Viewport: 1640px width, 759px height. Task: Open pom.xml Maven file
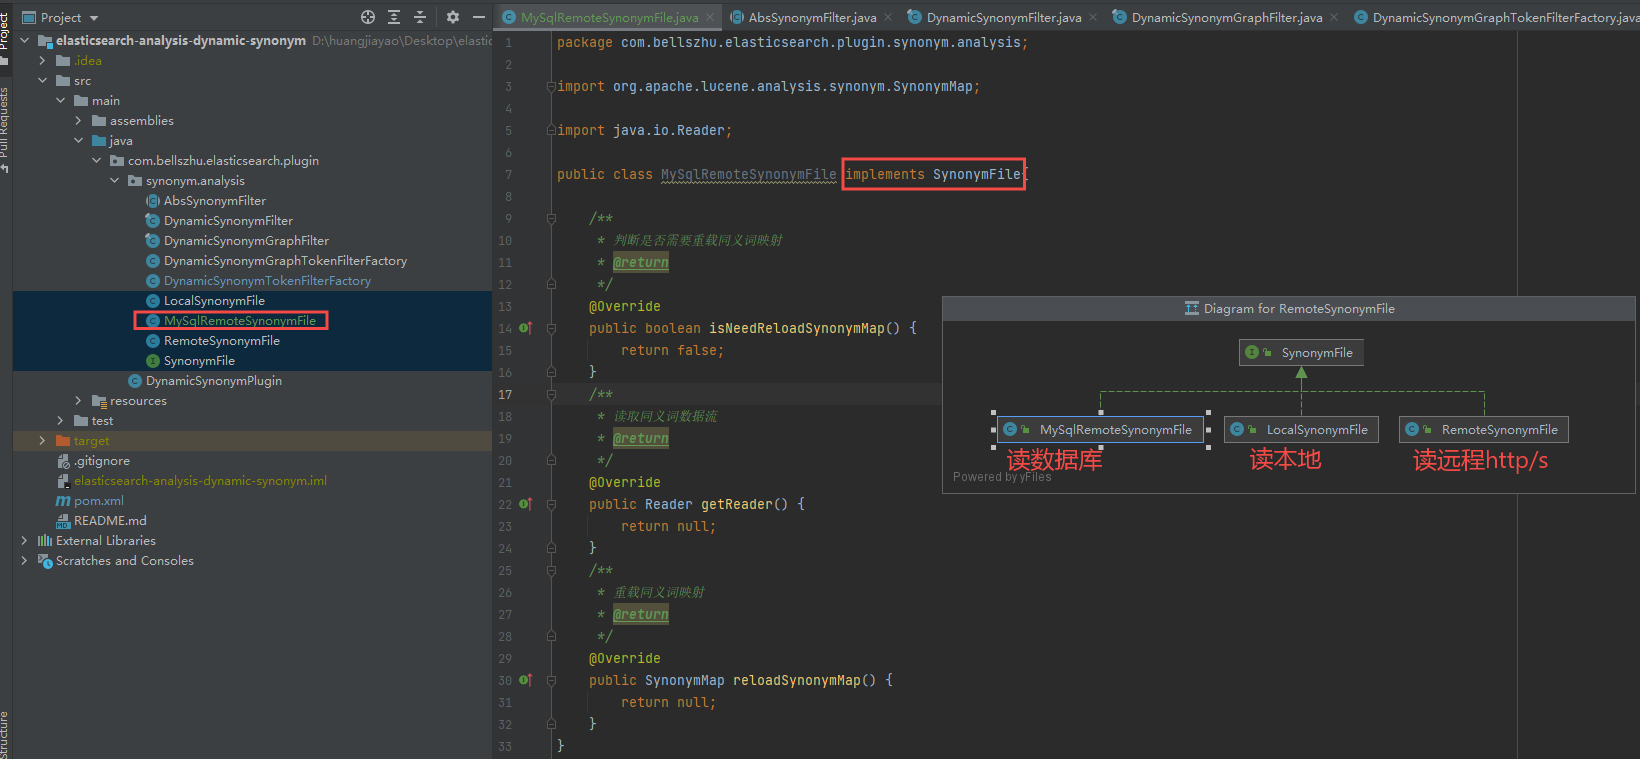point(98,500)
